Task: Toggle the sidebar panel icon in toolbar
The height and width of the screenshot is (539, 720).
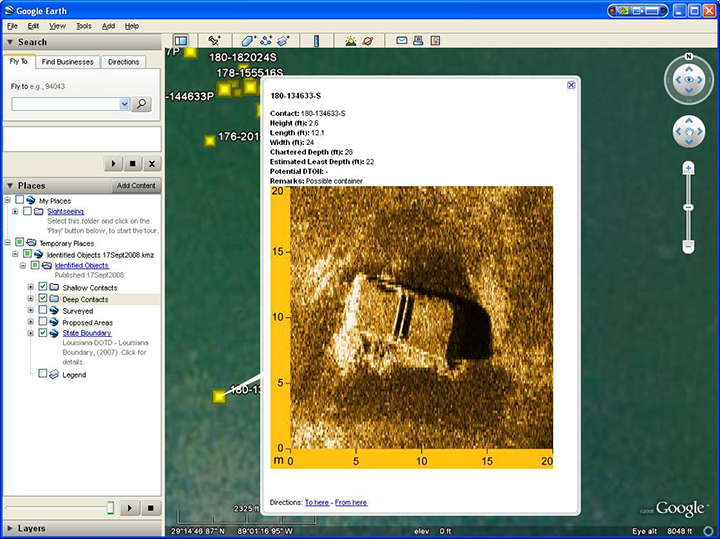Action: tap(181, 41)
